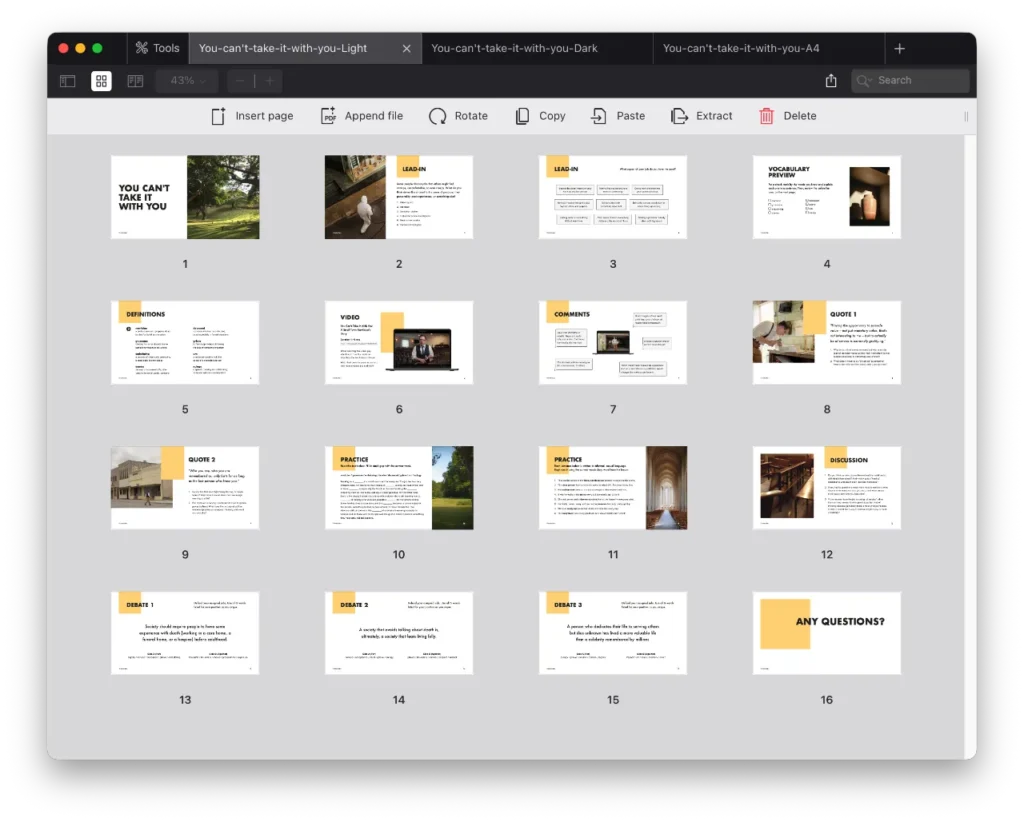
Task: Close the You-can't-take-it-with-you-Light tab
Action: point(406,48)
